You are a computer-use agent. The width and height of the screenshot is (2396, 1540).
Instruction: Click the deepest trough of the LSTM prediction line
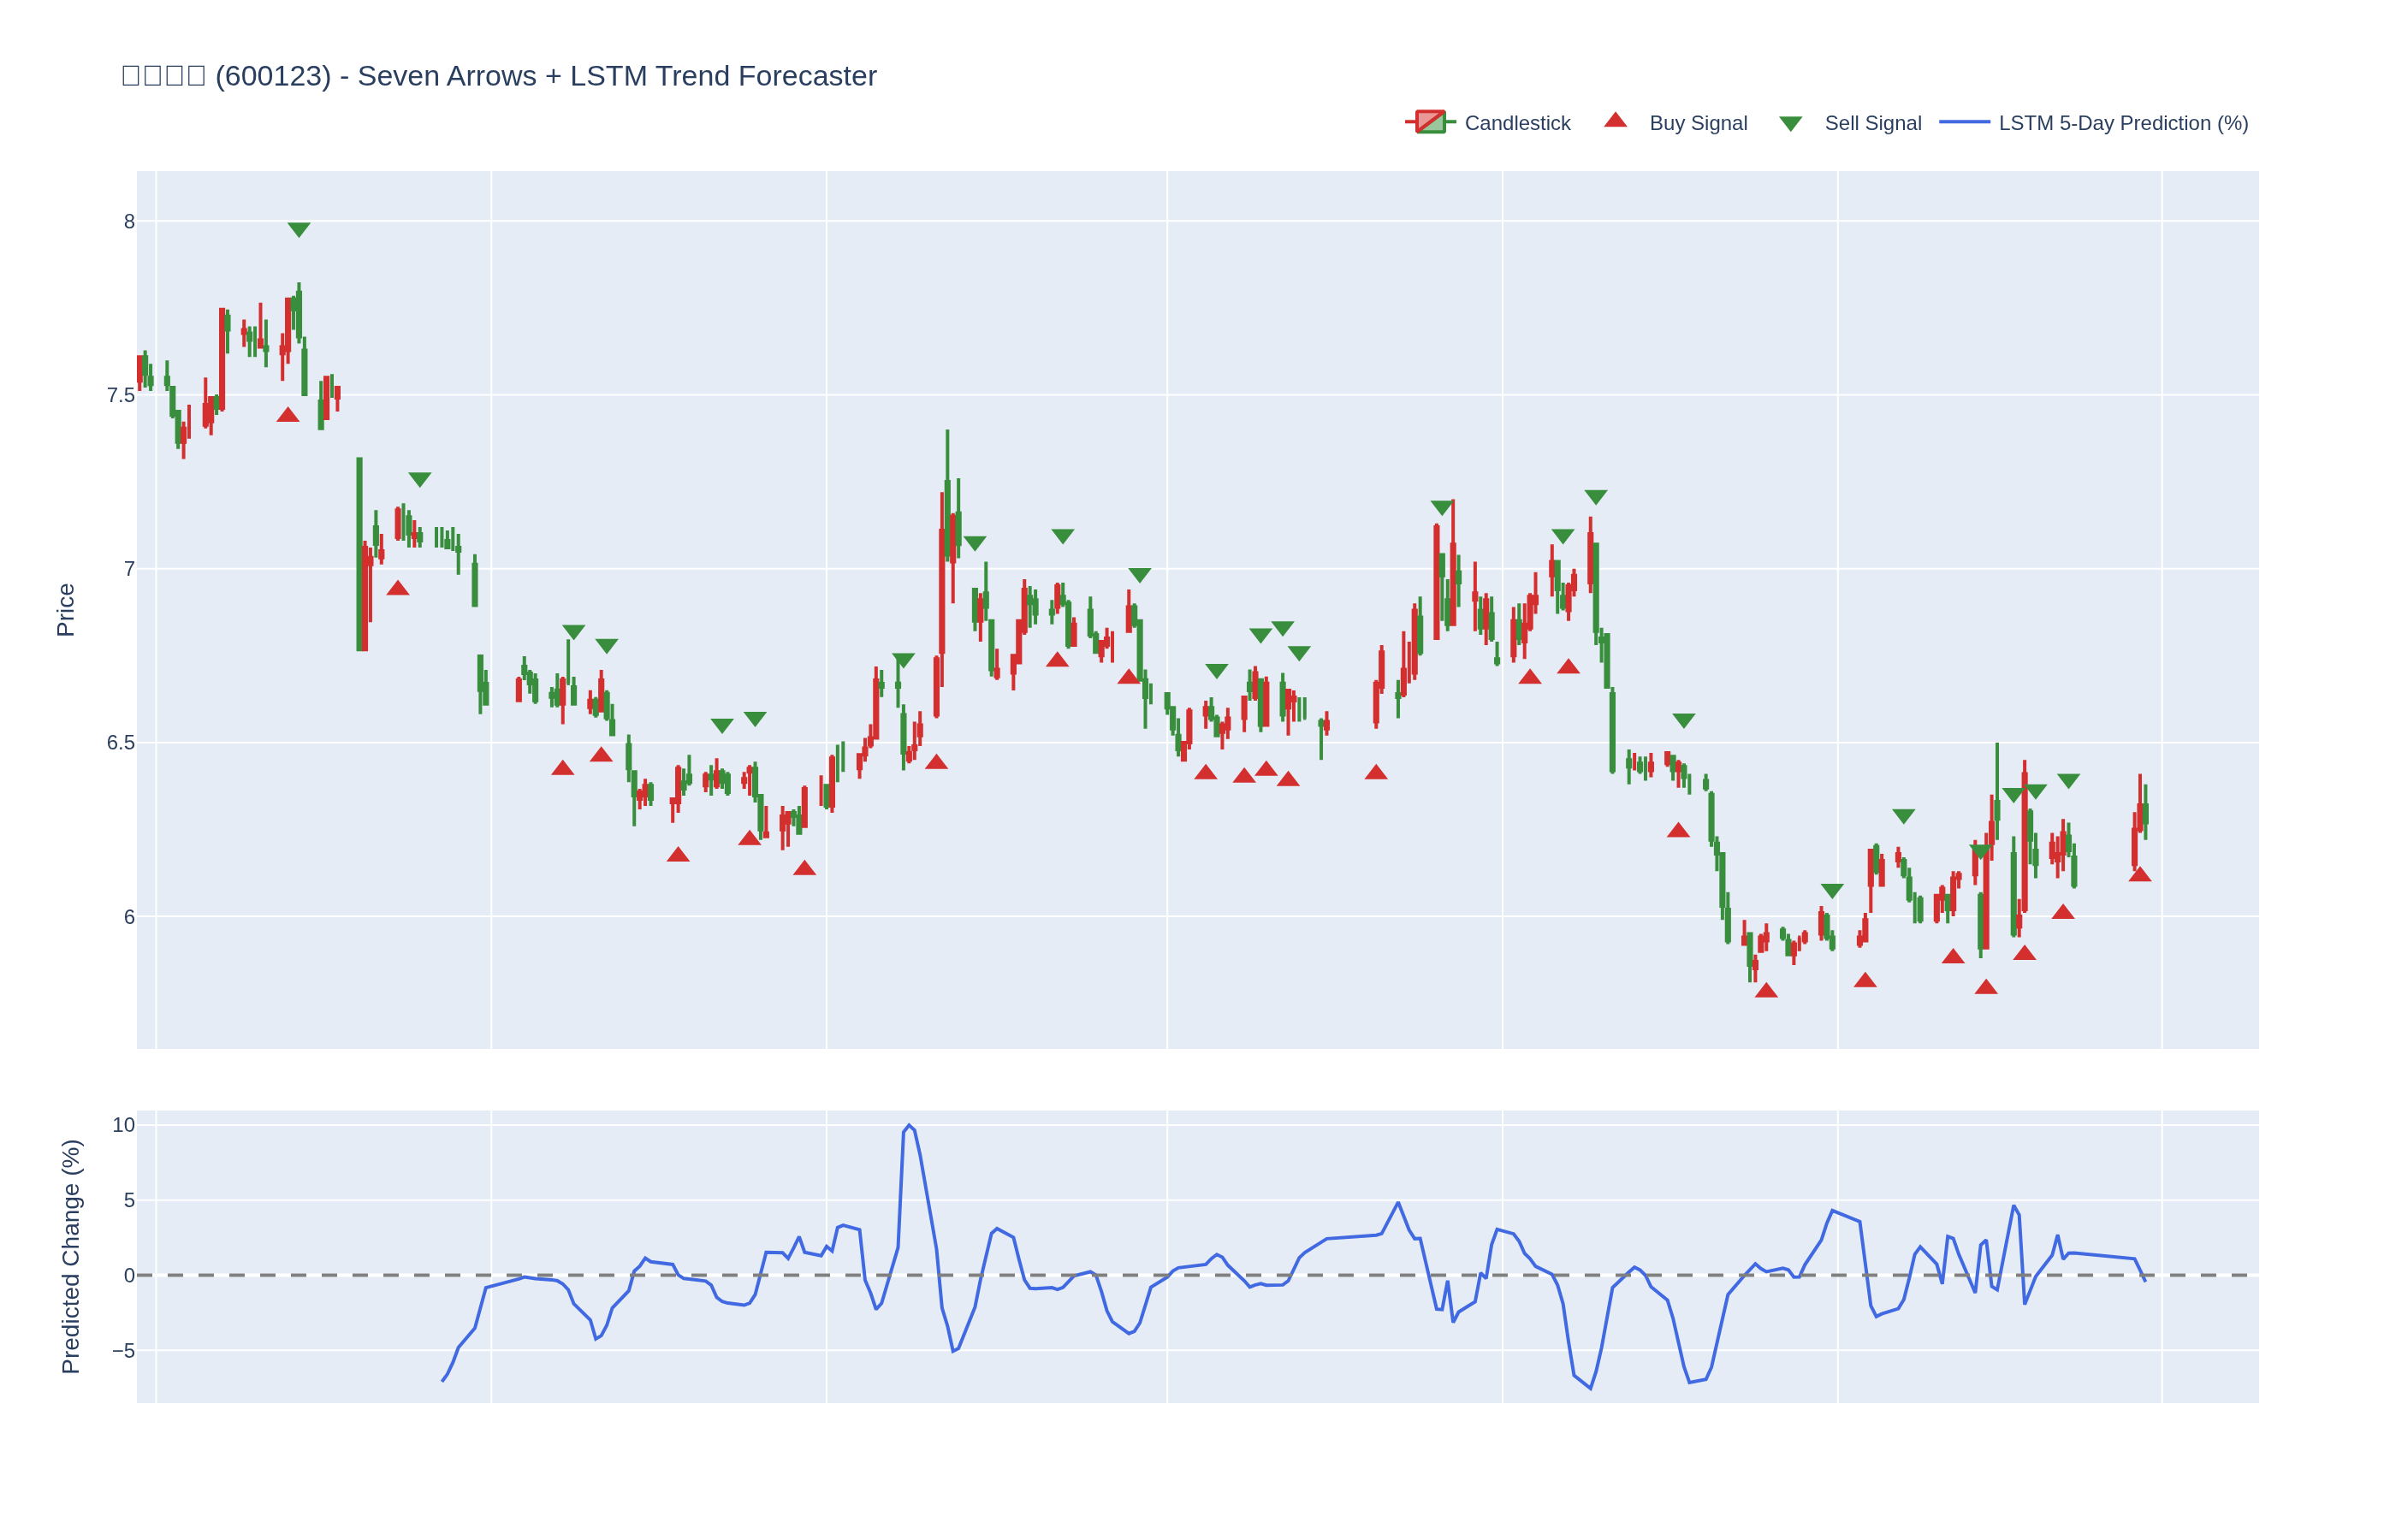click(x=1590, y=1388)
